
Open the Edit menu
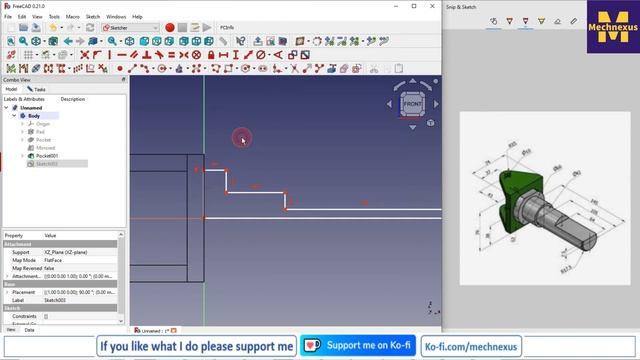click(x=22, y=17)
